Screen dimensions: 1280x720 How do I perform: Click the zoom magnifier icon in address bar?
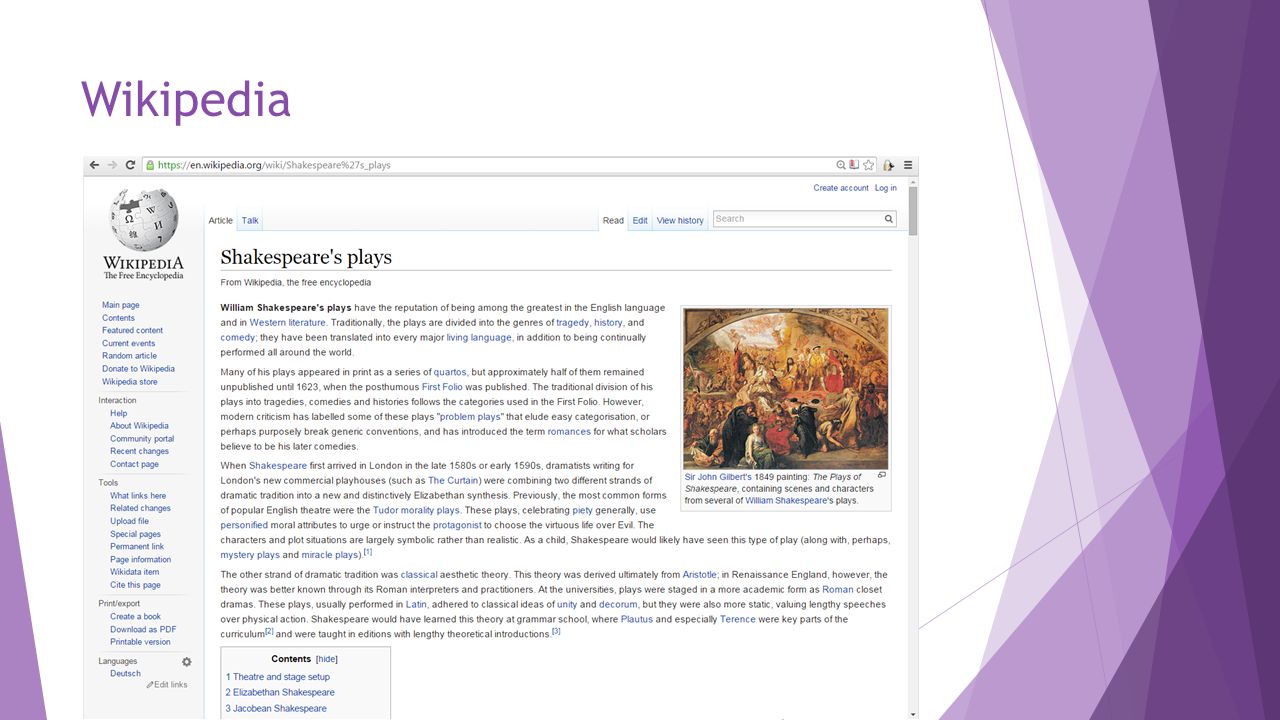(842, 165)
